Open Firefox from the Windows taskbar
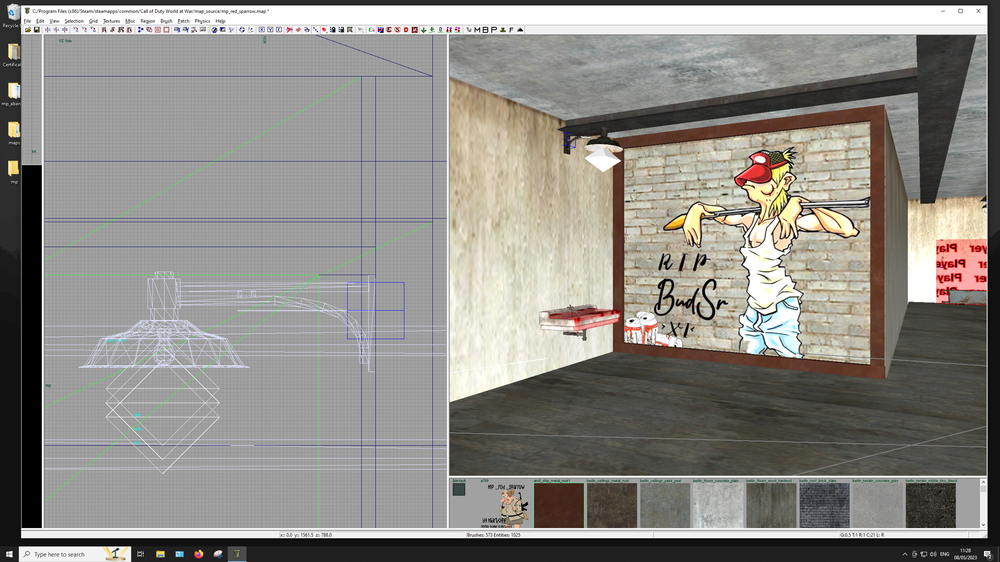Viewport: 1000px width, 562px height. (x=199, y=553)
